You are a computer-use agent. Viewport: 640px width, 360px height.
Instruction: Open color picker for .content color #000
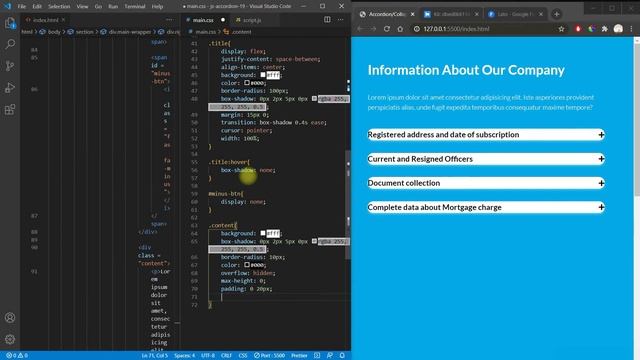point(247,265)
